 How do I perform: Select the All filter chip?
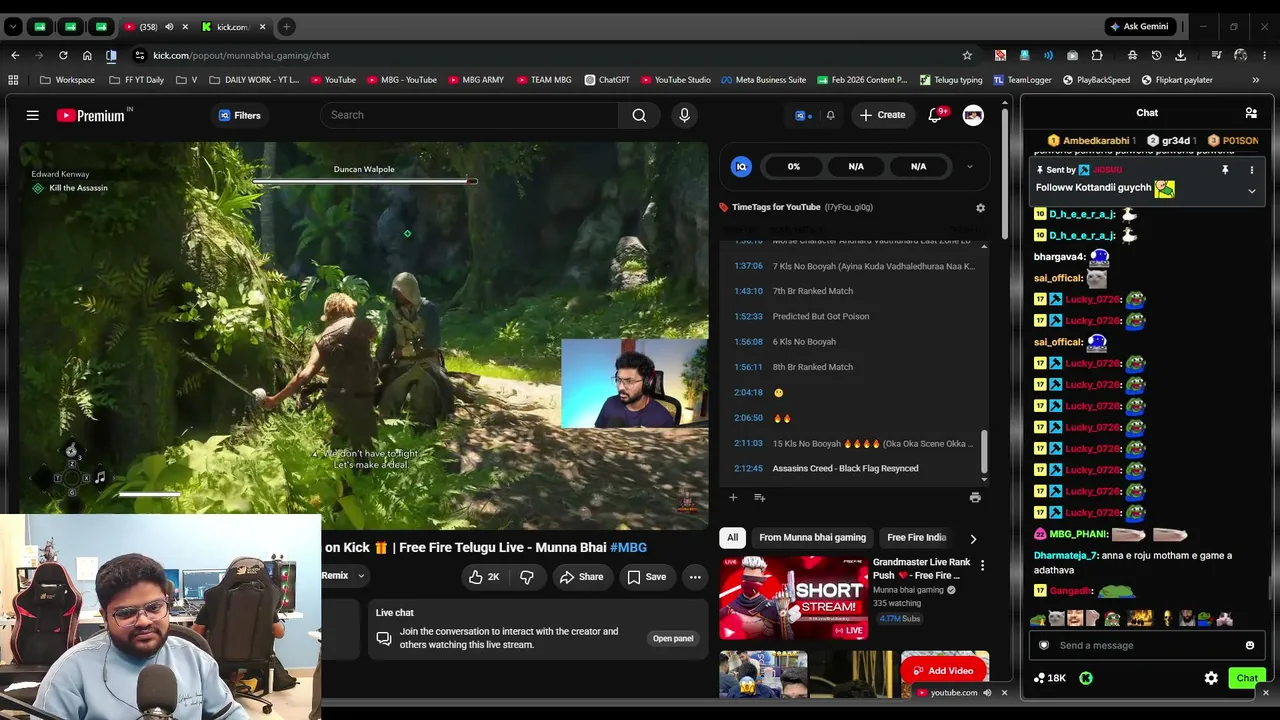732,538
